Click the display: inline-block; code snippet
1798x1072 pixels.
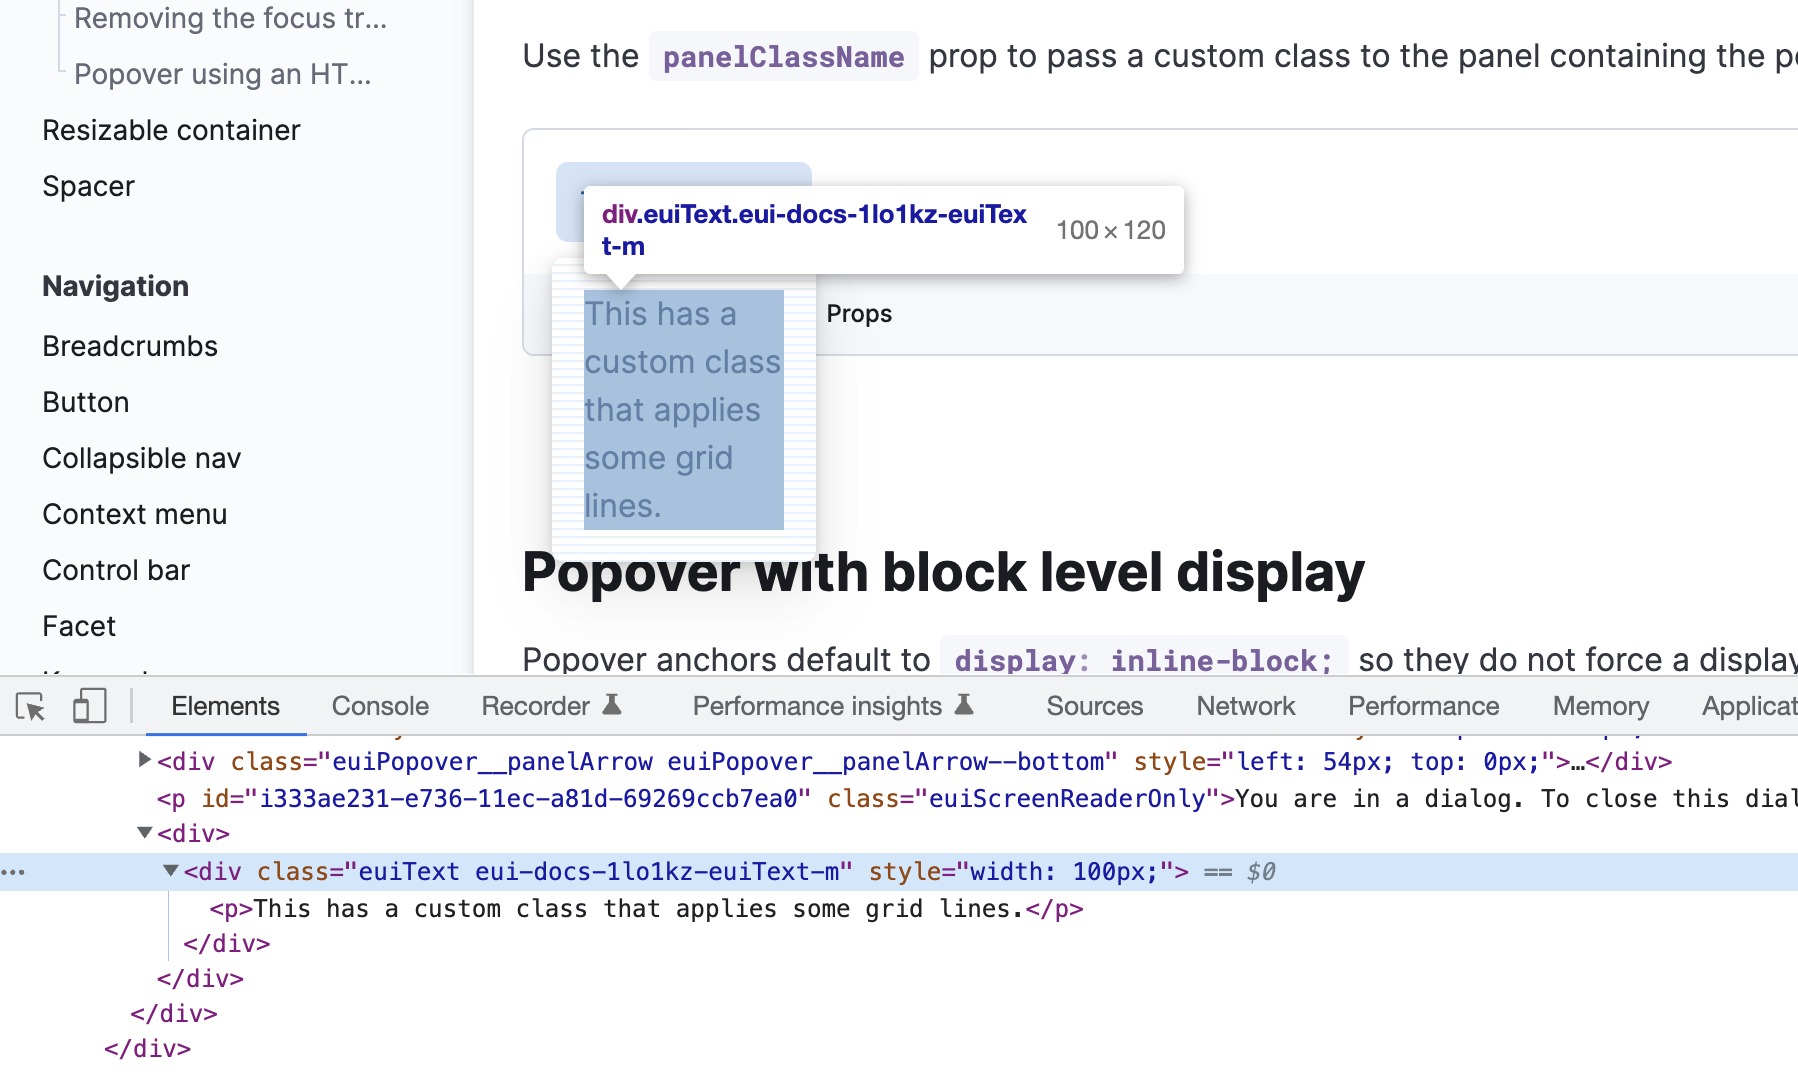1144,660
